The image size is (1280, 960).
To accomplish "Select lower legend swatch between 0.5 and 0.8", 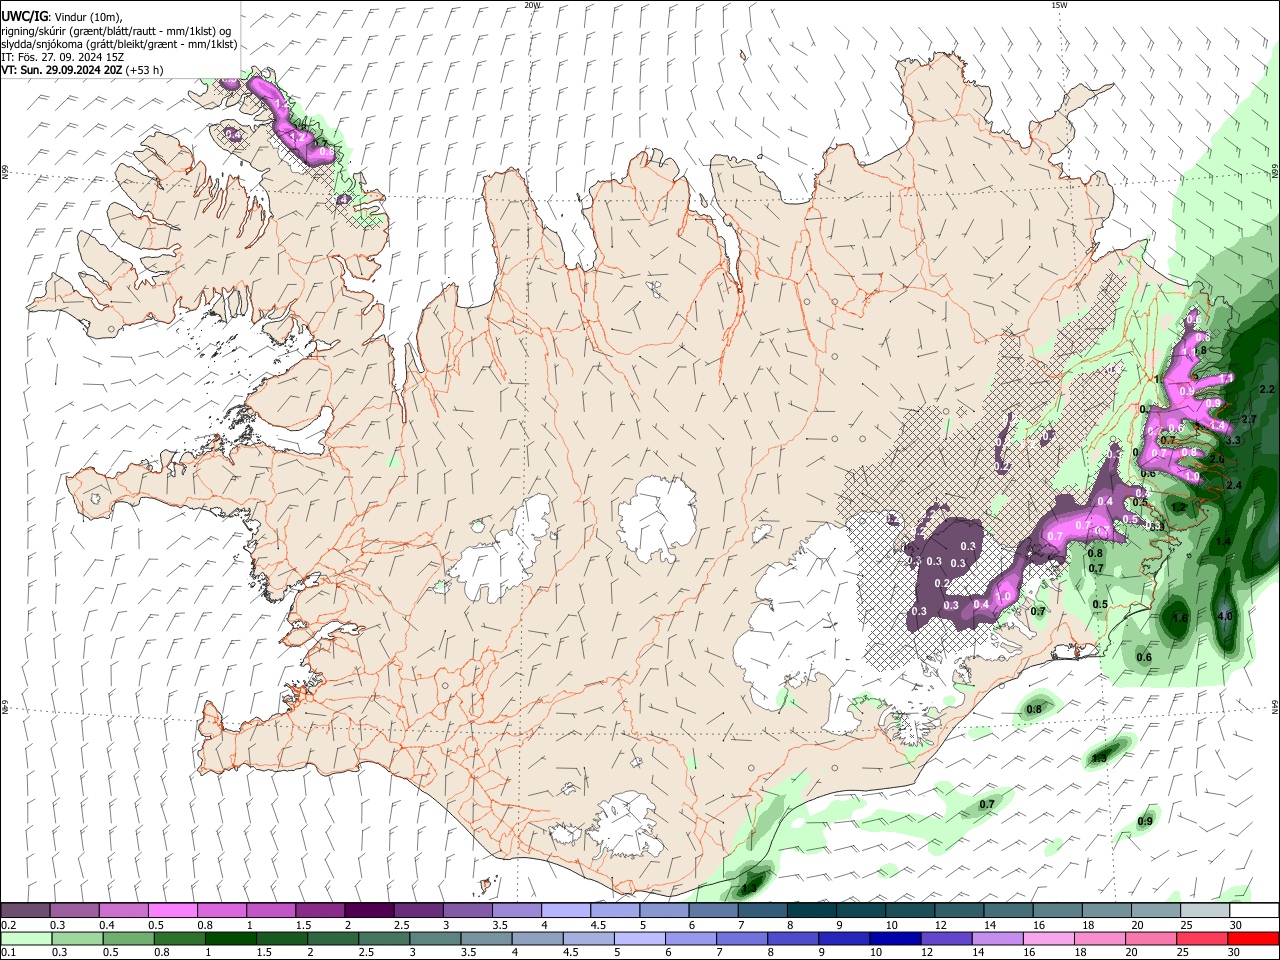I will (128, 938).
